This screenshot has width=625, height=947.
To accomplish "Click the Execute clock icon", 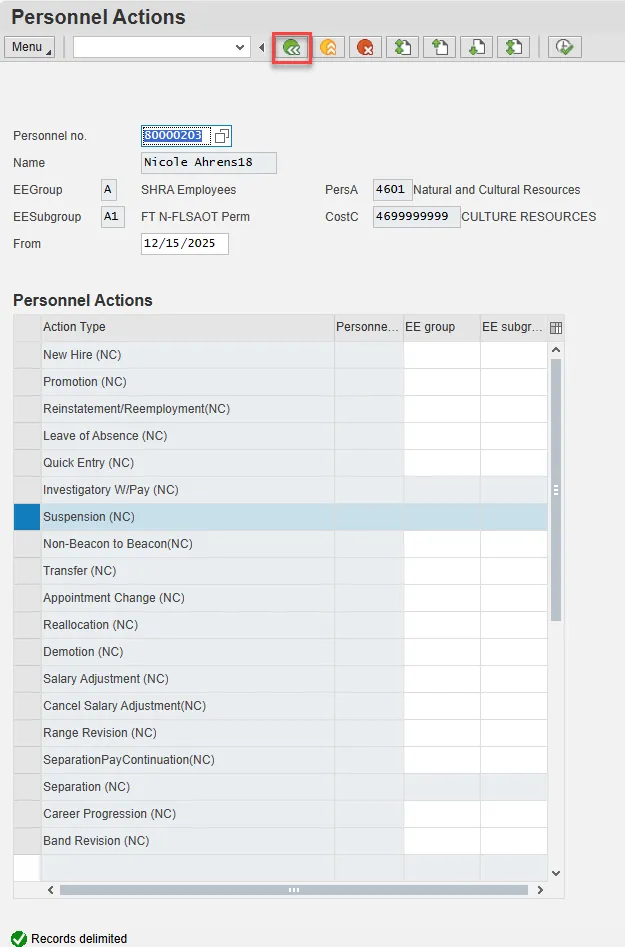I will pos(565,47).
